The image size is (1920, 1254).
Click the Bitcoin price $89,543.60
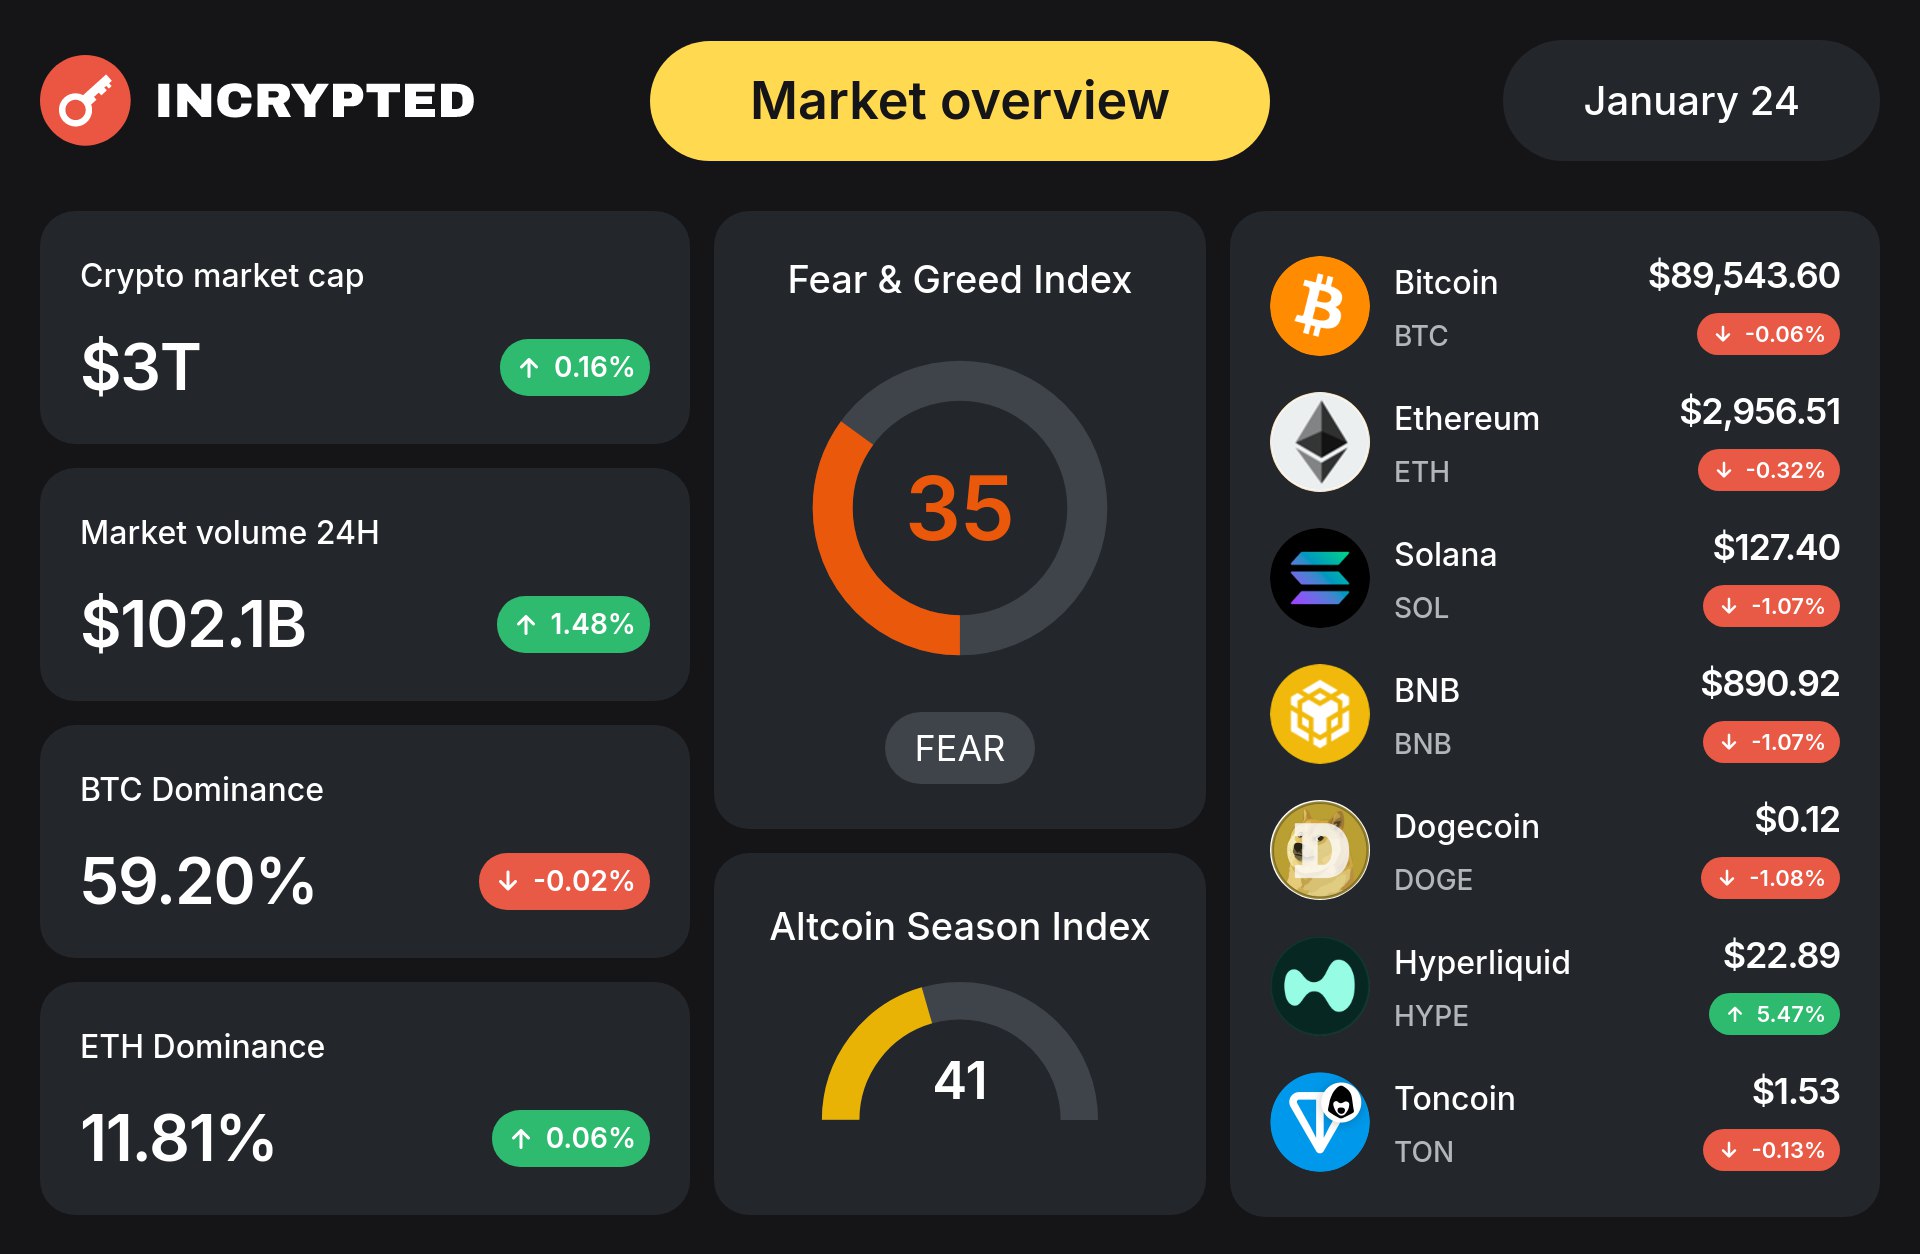[1743, 275]
